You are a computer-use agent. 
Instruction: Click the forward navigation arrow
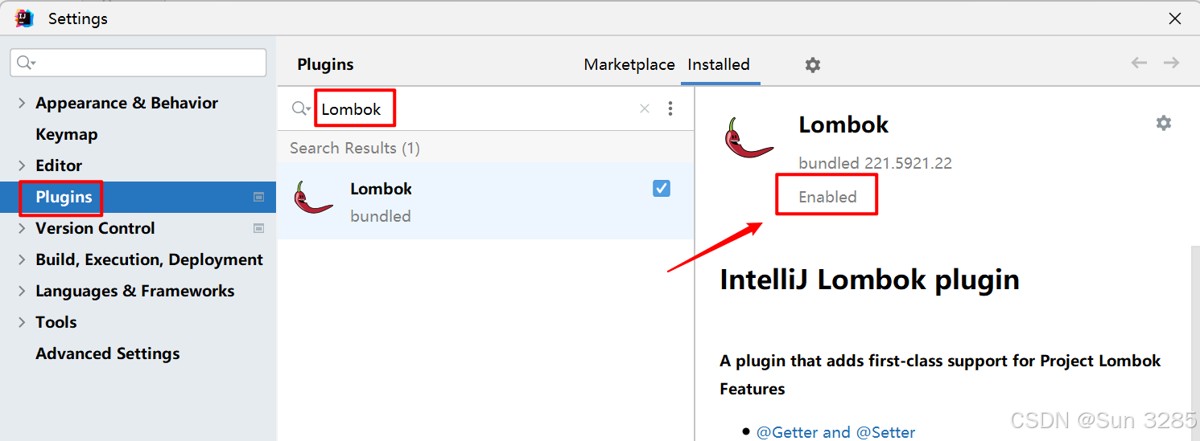[x=1171, y=63]
